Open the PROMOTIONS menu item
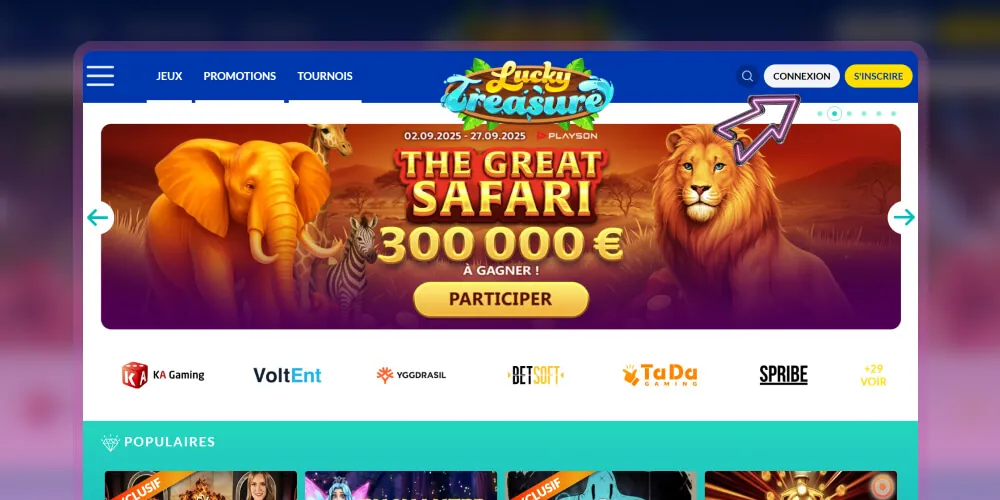The height and width of the screenshot is (500, 1000). pyautogui.click(x=240, y=76)
